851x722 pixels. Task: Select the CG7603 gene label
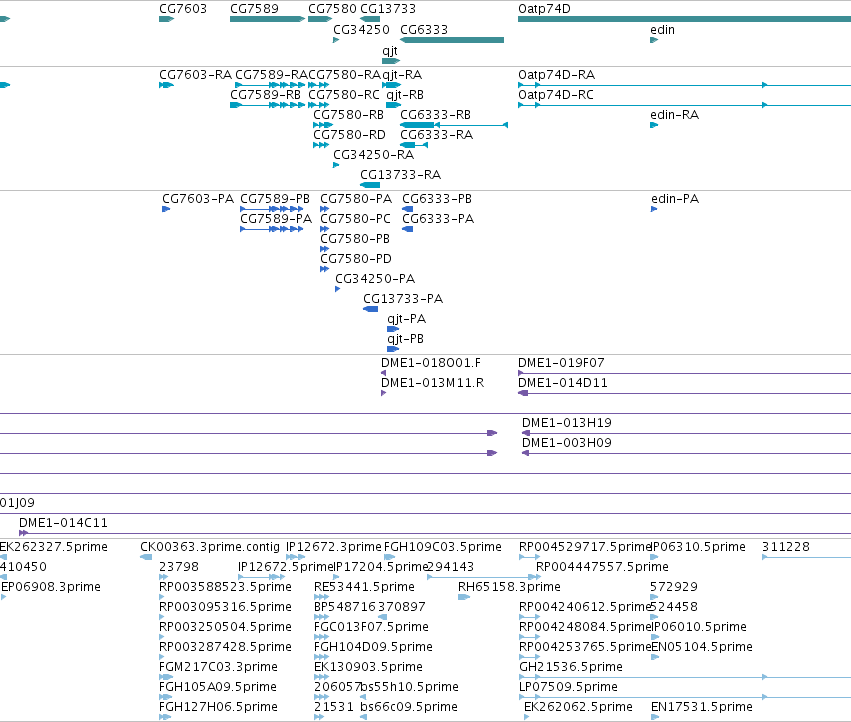tap(183, 9)
